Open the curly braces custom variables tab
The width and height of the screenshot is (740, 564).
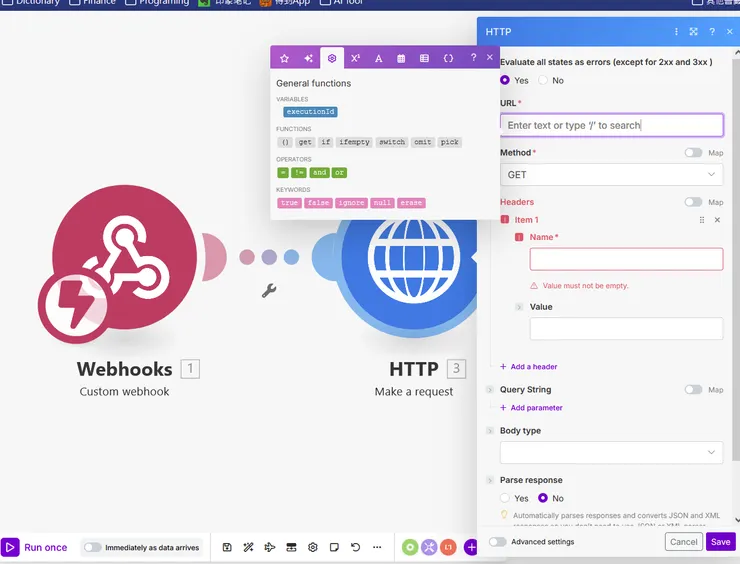pos(448,59)
